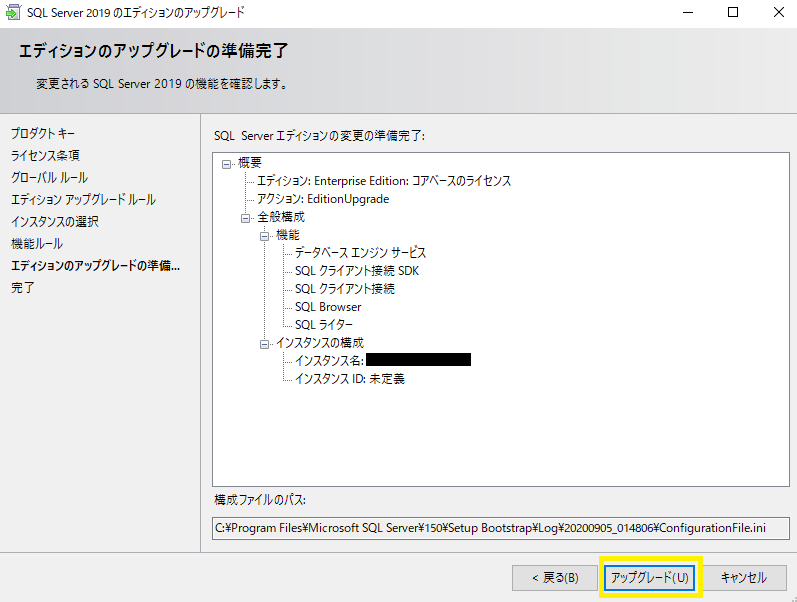Minimize the setup window
This screenshot has height=602, width=797.
pos(688,12)
